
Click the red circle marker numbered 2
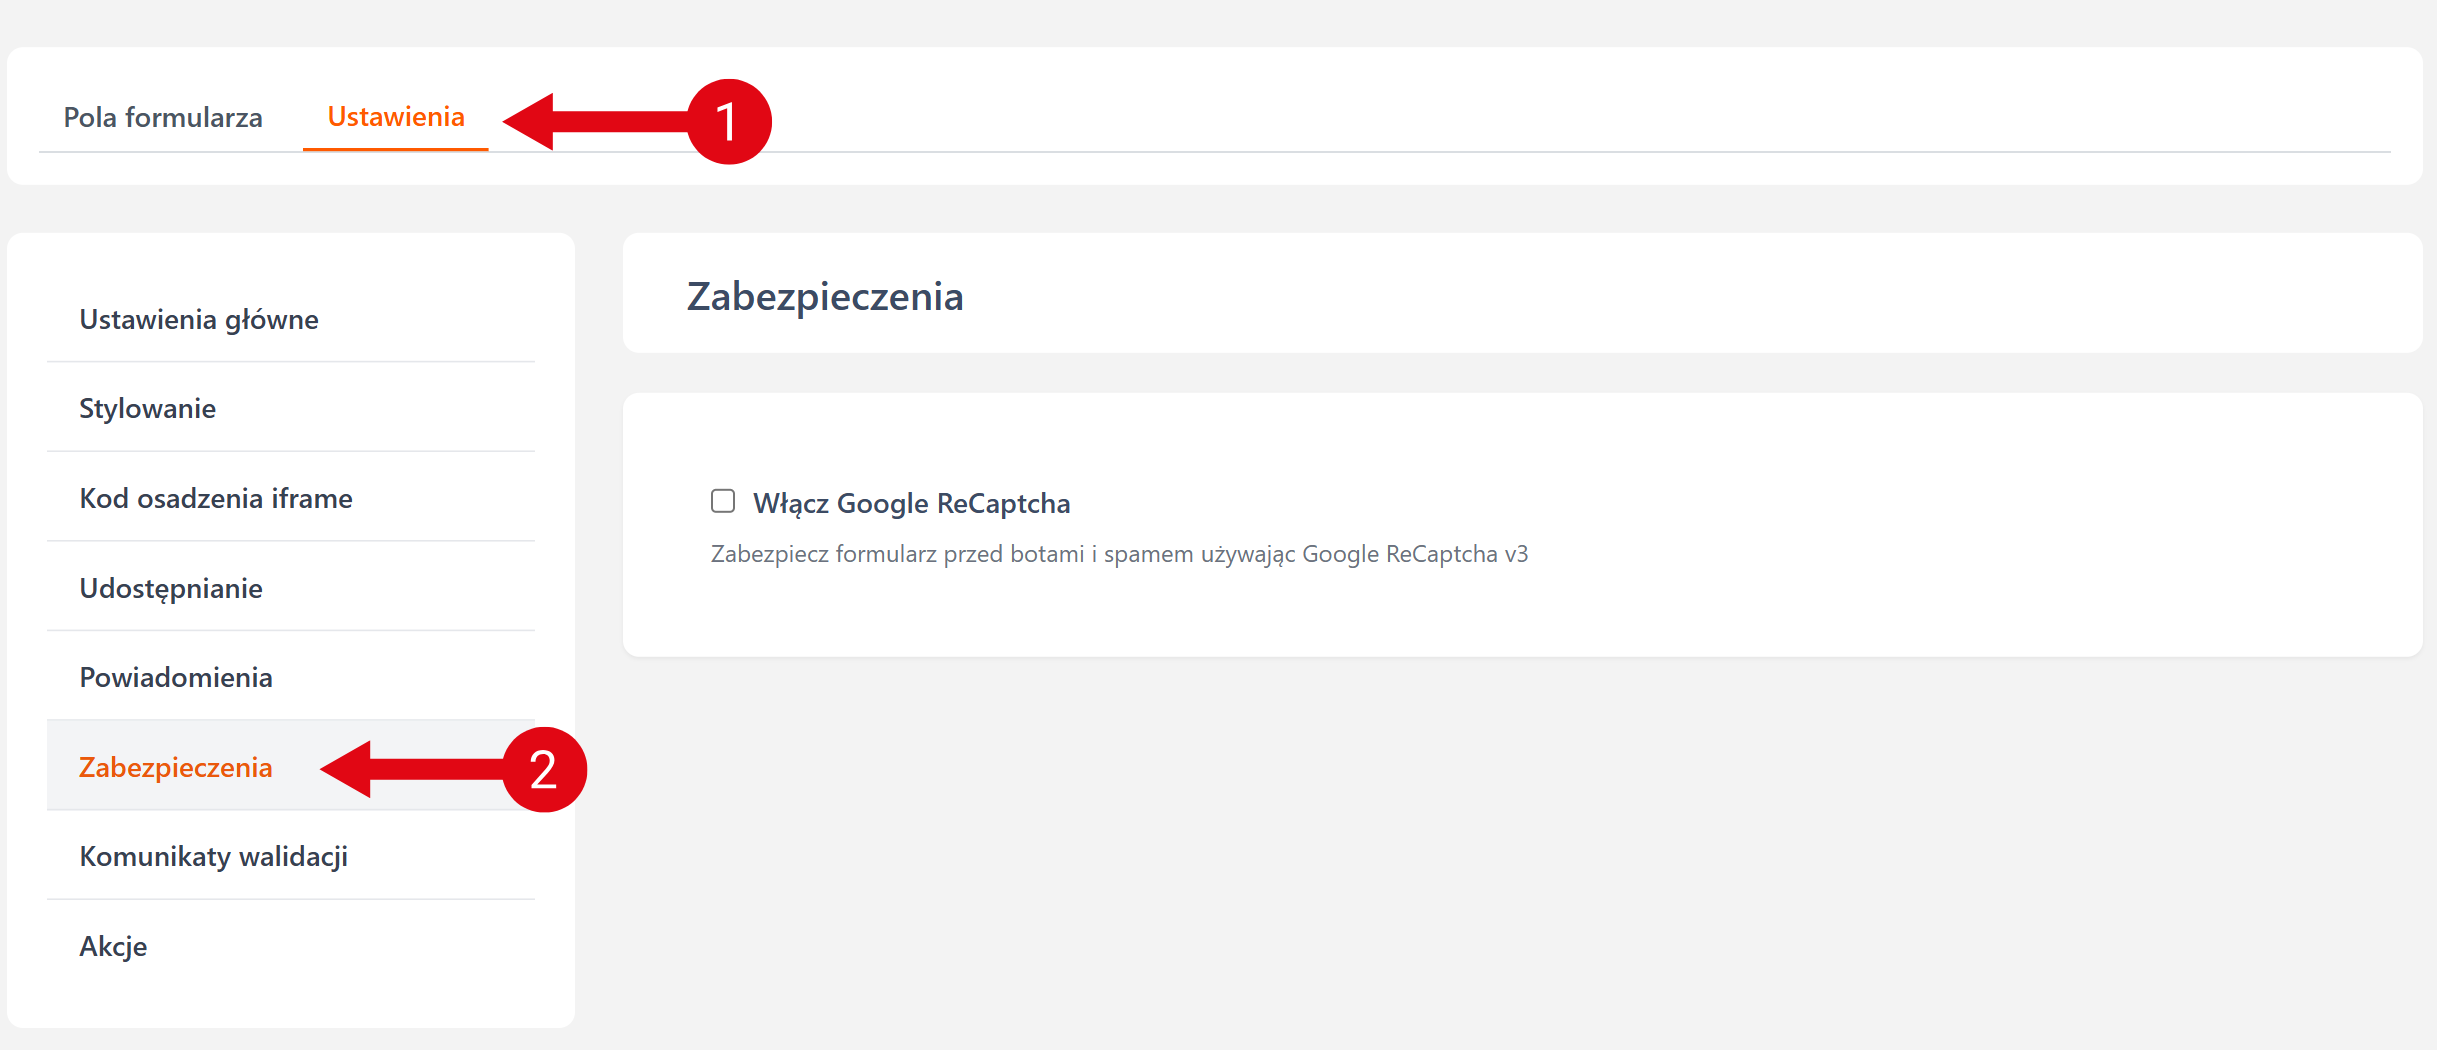coord(543,770)
